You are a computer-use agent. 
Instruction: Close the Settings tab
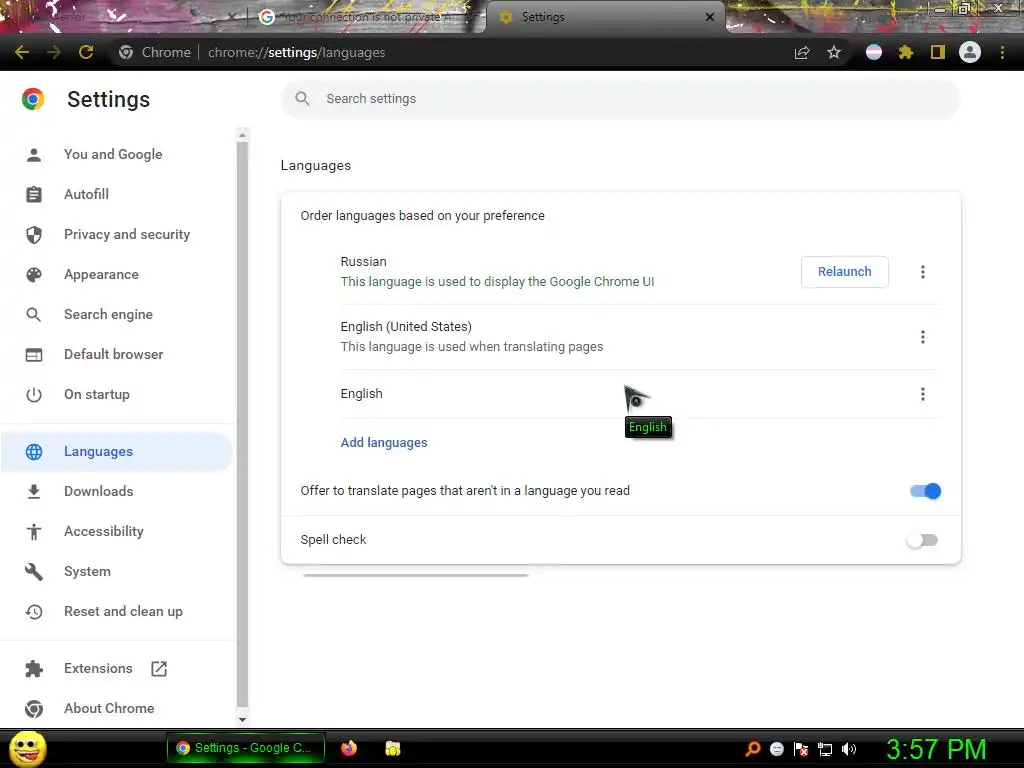[x=710, y=17]
